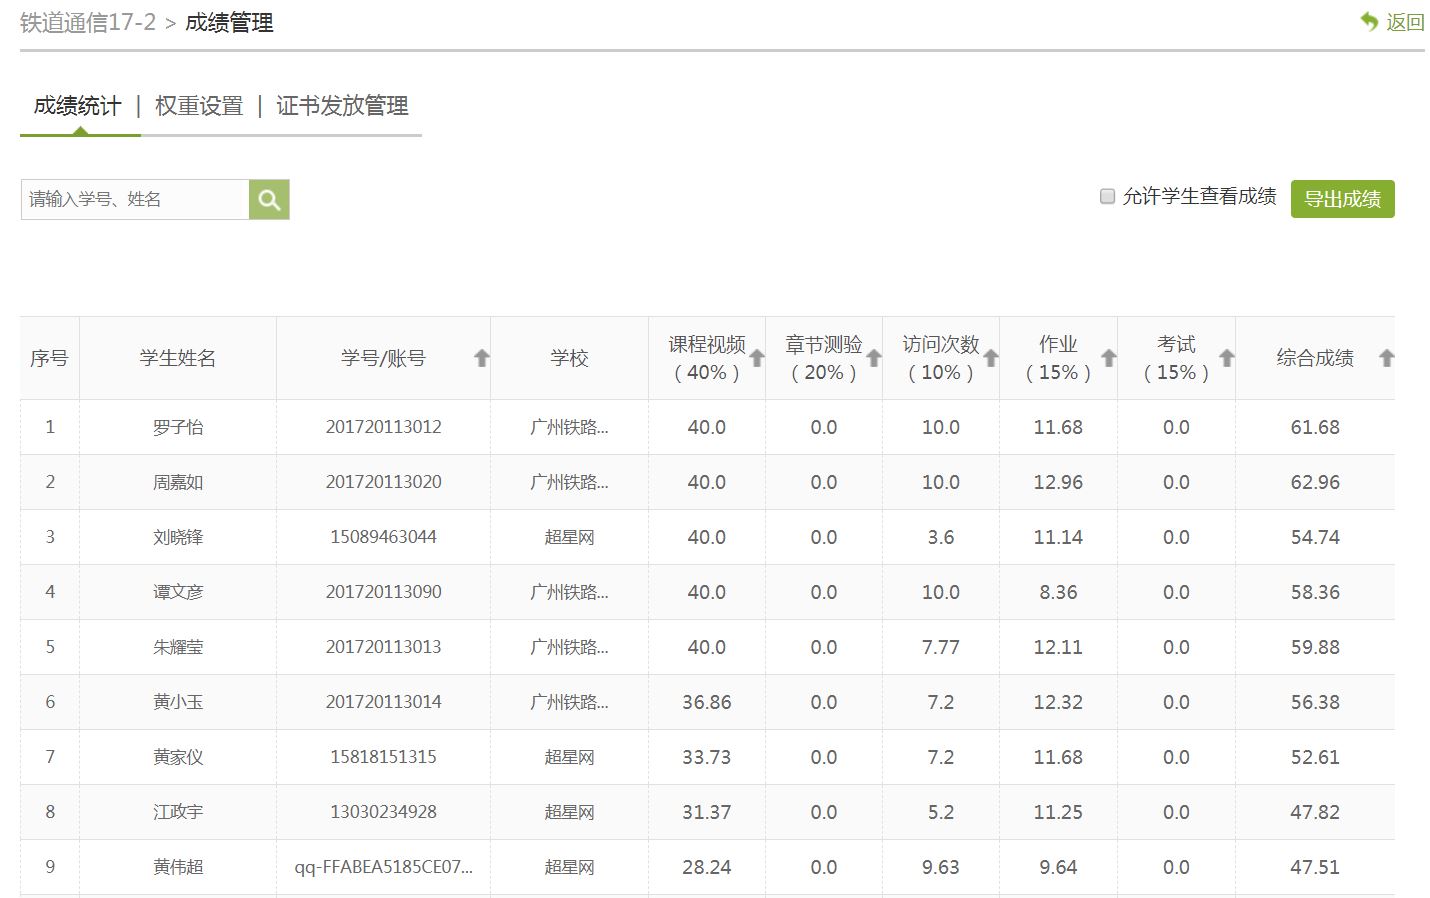Click account number 13030234928
The height and width of the screenshot is (898, 1430).
click(x=383, y=812)
